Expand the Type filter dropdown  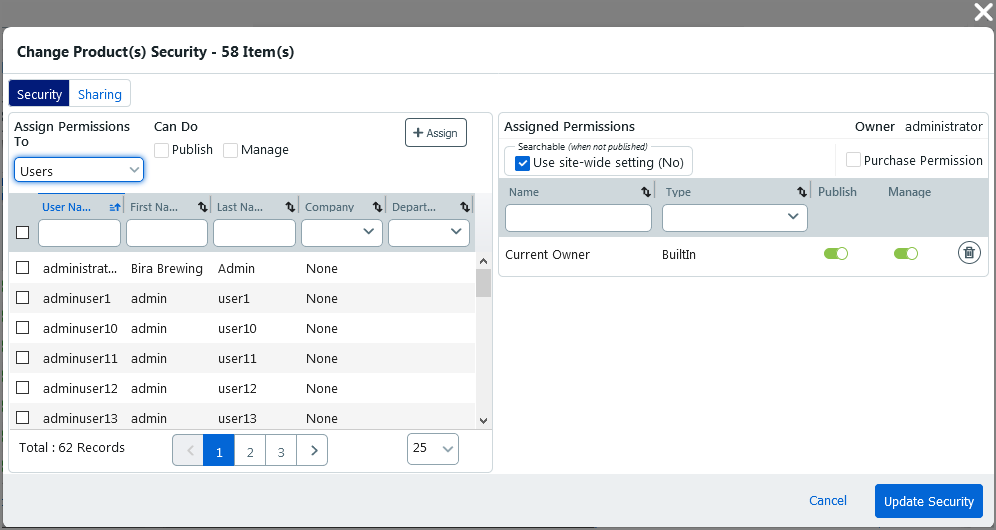[x=734, y=217]
